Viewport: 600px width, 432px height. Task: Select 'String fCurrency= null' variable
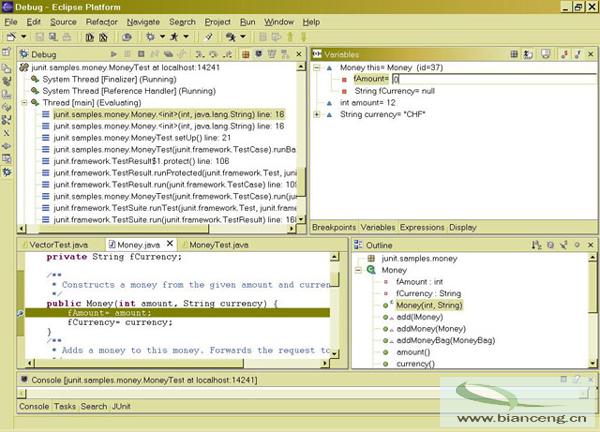394,91
